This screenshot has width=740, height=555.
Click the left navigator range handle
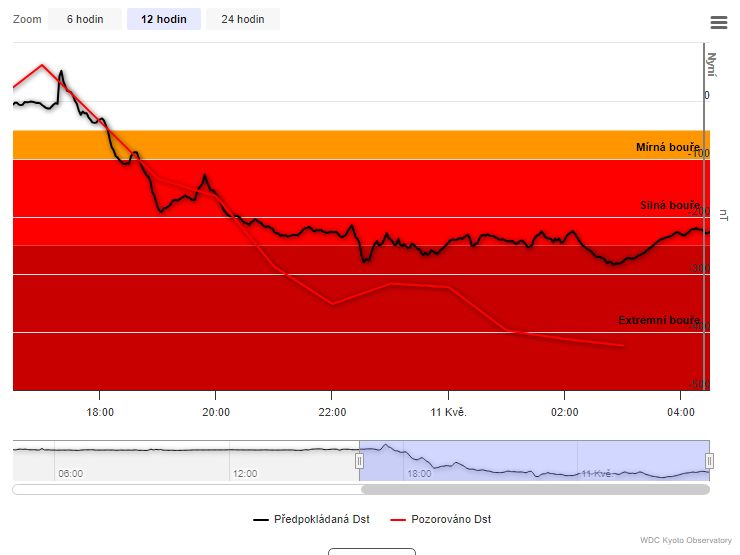click(359, 460)
